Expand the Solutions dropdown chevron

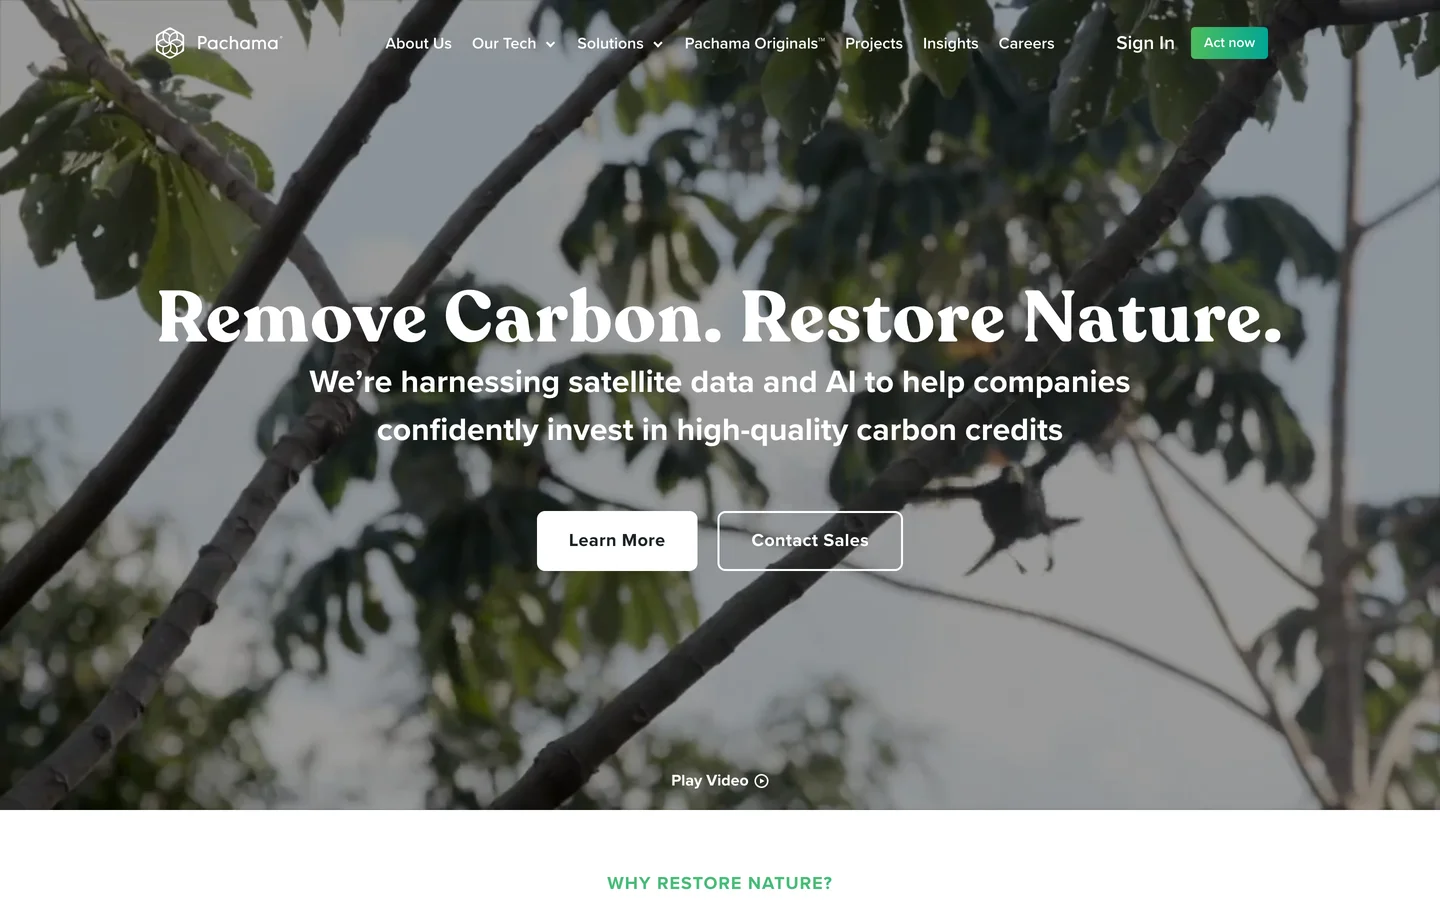[657, 44]
